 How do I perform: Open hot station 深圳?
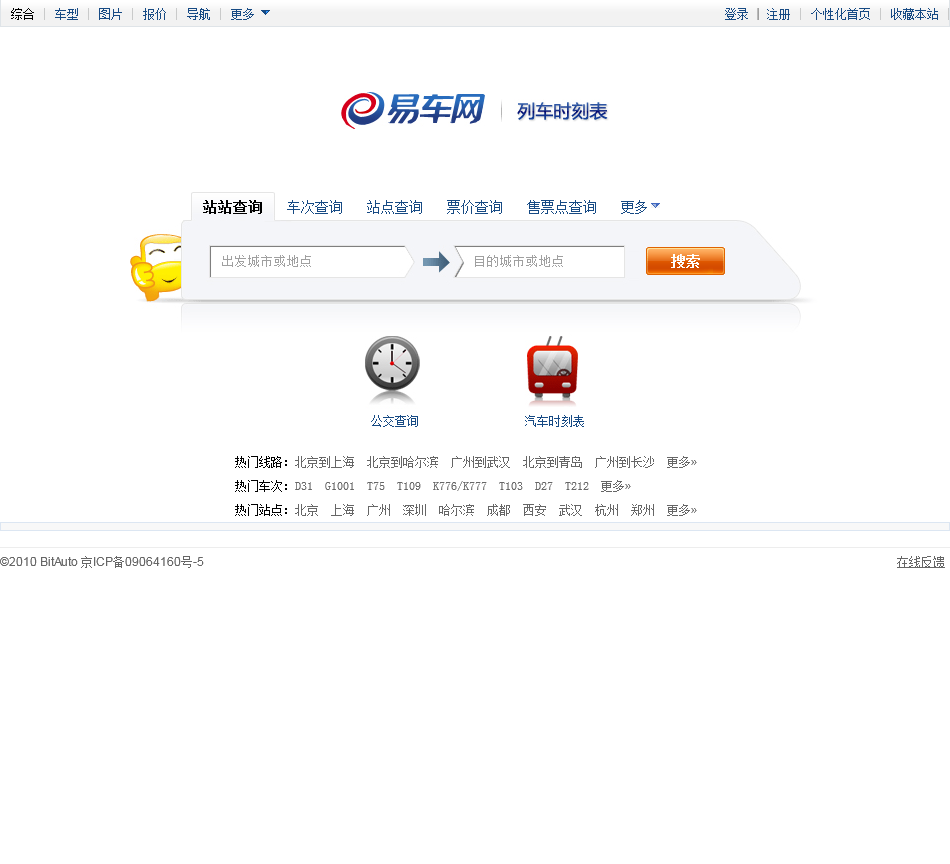point(414,510)
